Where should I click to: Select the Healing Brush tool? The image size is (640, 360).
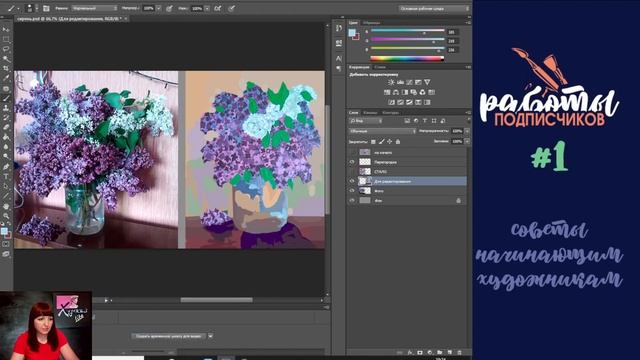[6, 88]
